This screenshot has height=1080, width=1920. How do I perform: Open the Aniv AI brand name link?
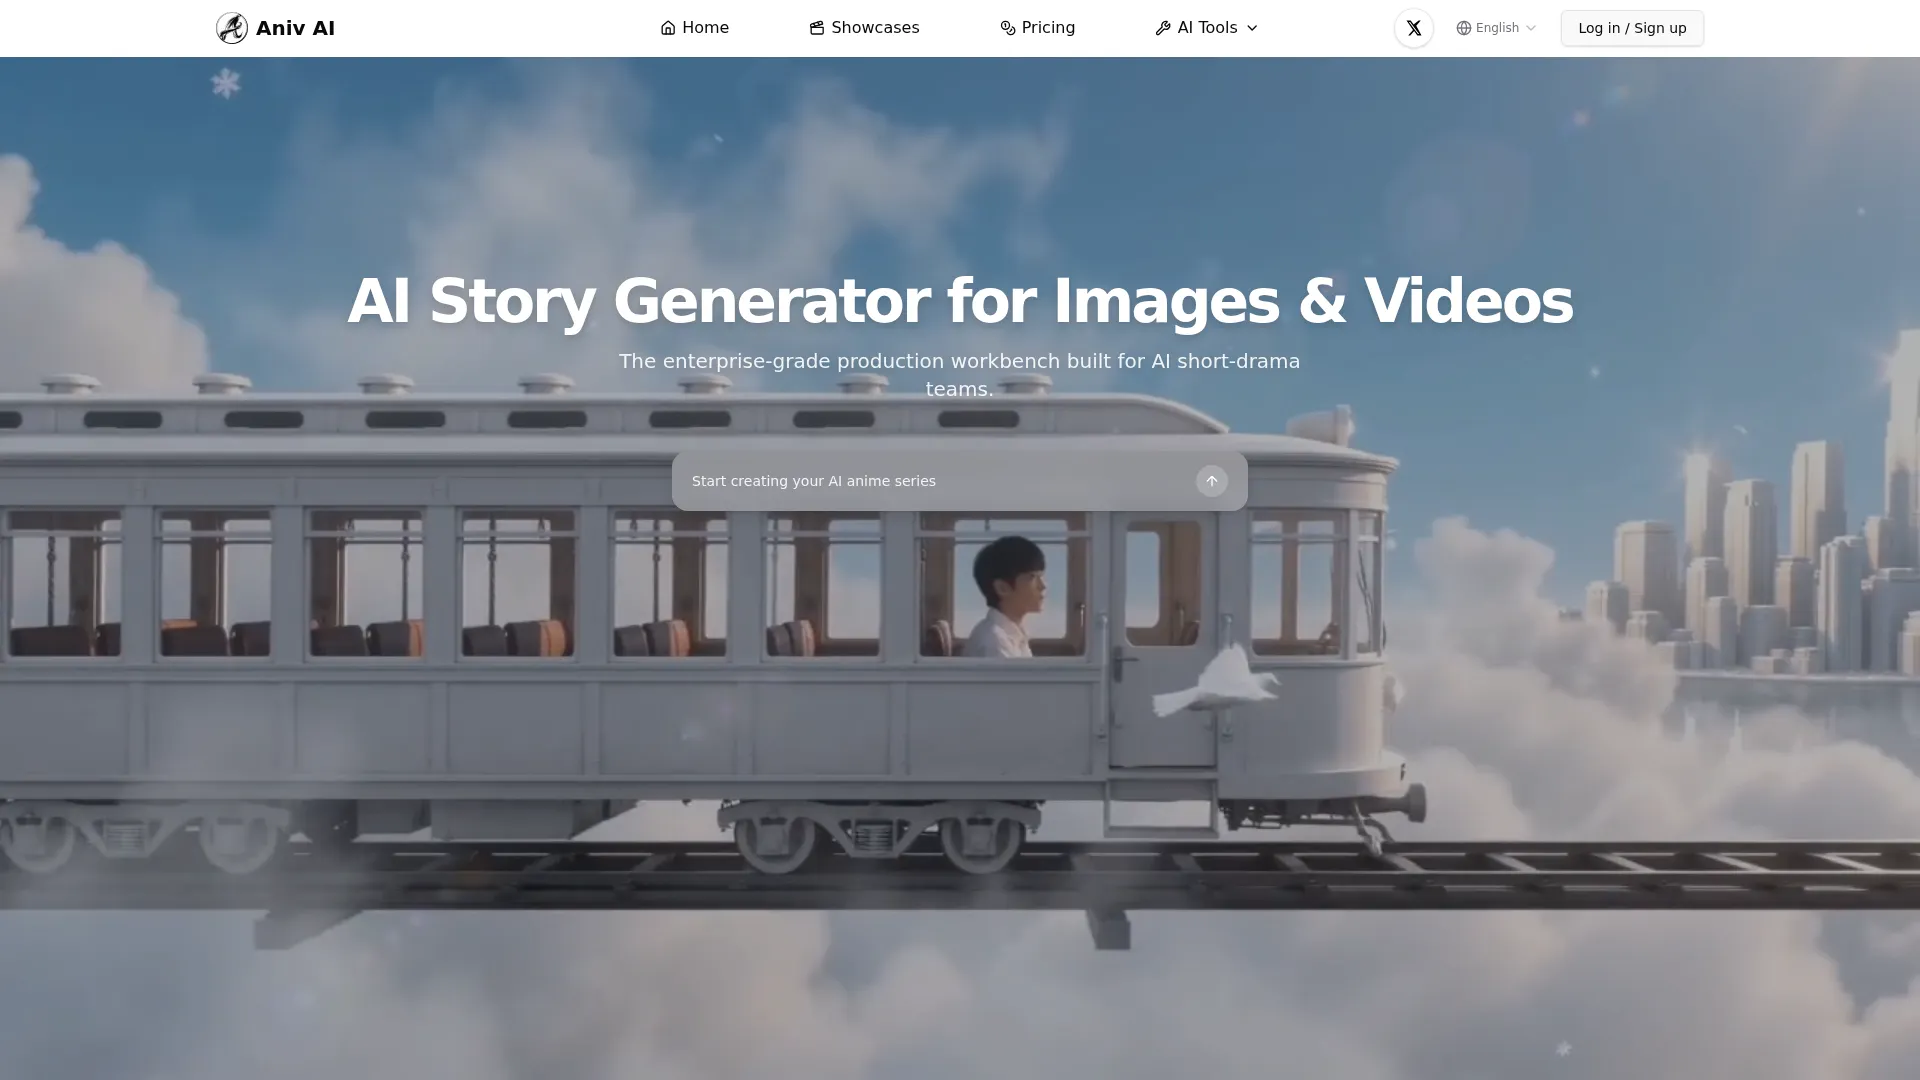(x=295, y=28)
